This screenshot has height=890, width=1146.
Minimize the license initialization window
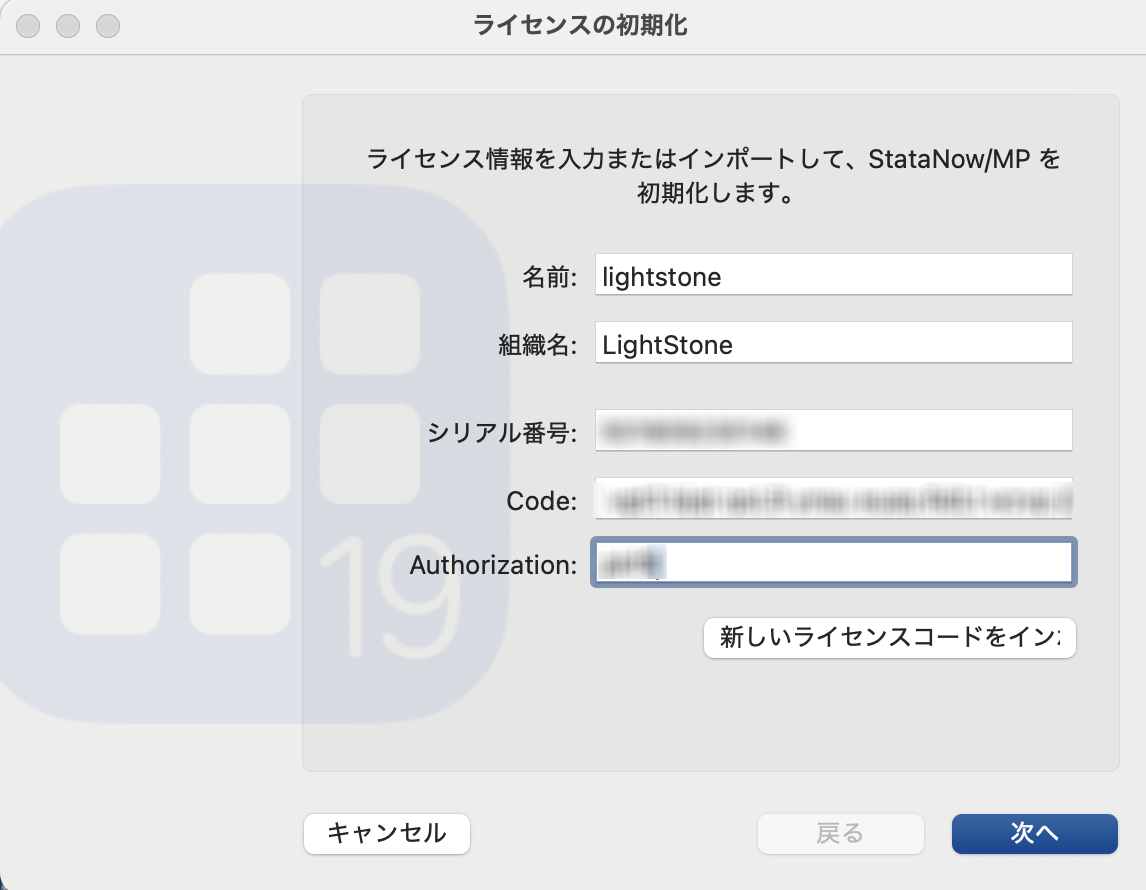[68, 26]
